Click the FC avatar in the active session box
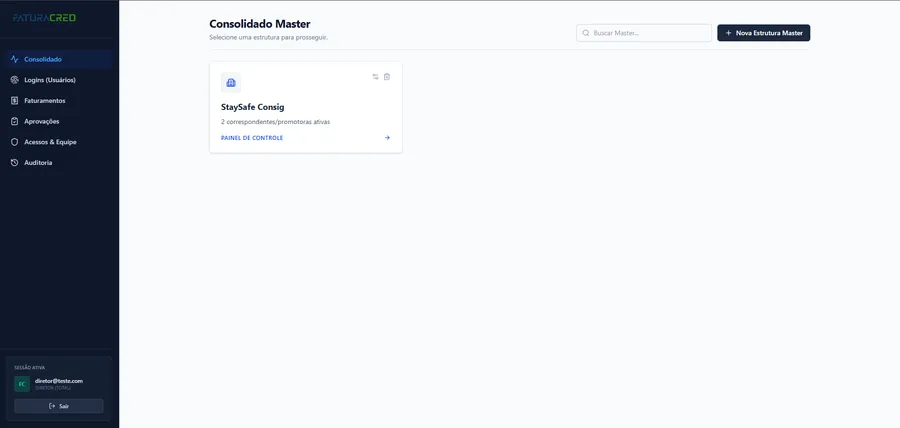 point(22,384)
